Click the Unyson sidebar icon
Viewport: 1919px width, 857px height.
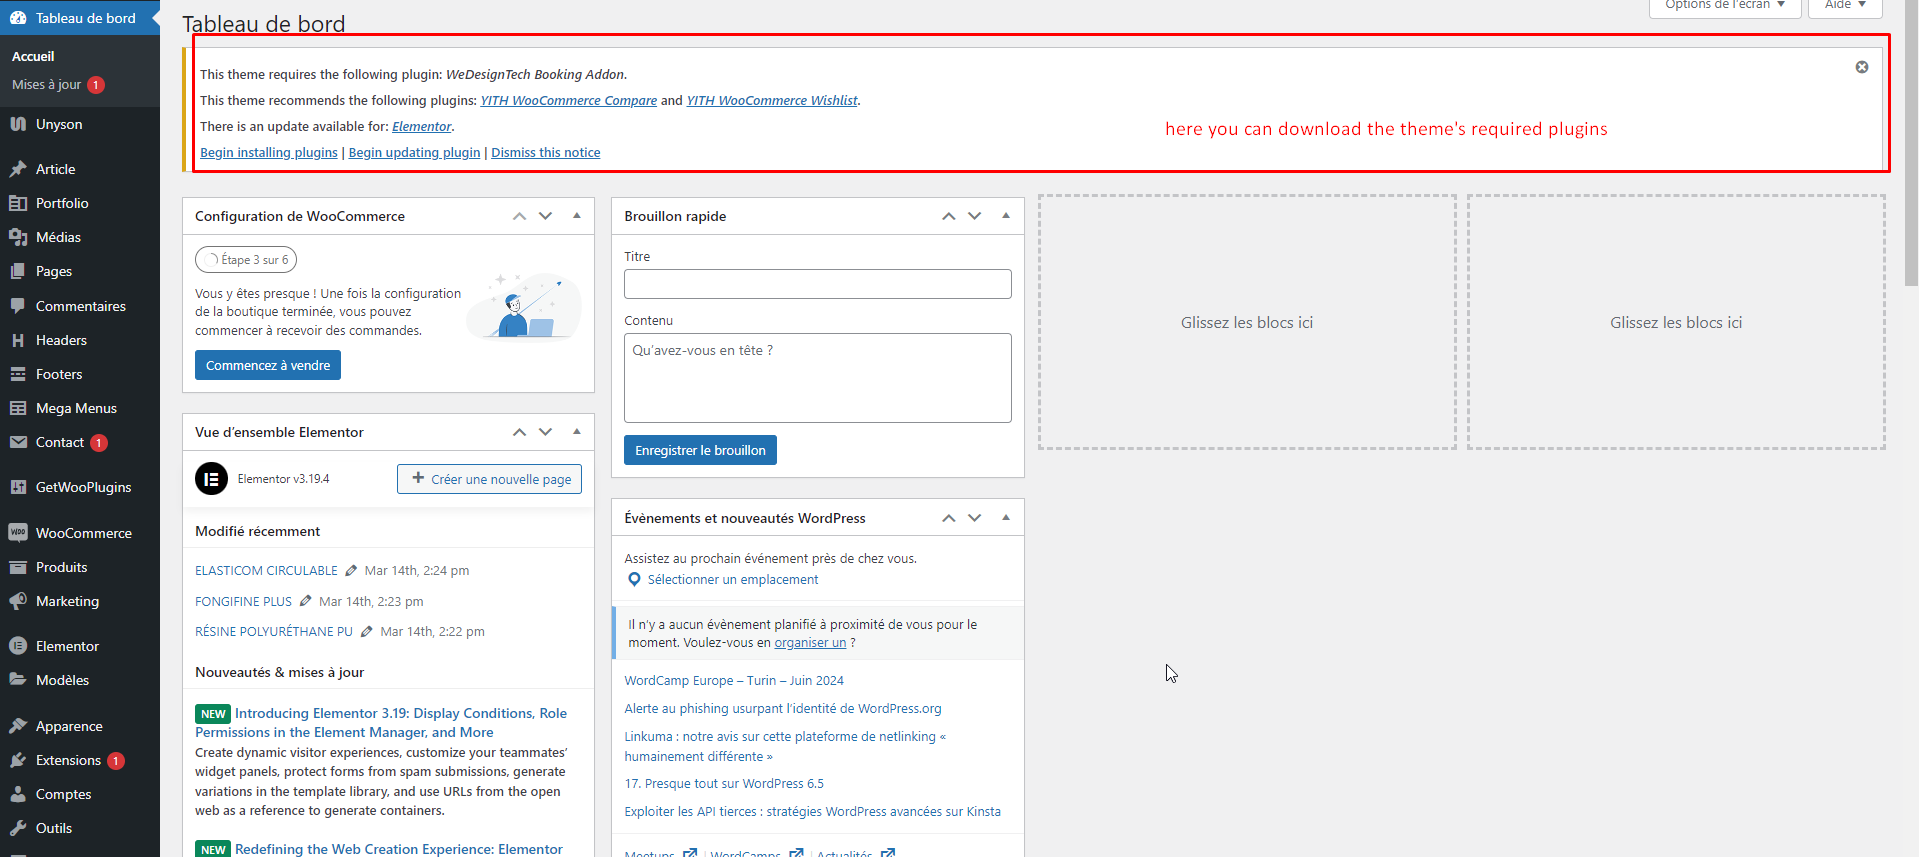pos(18,124)
